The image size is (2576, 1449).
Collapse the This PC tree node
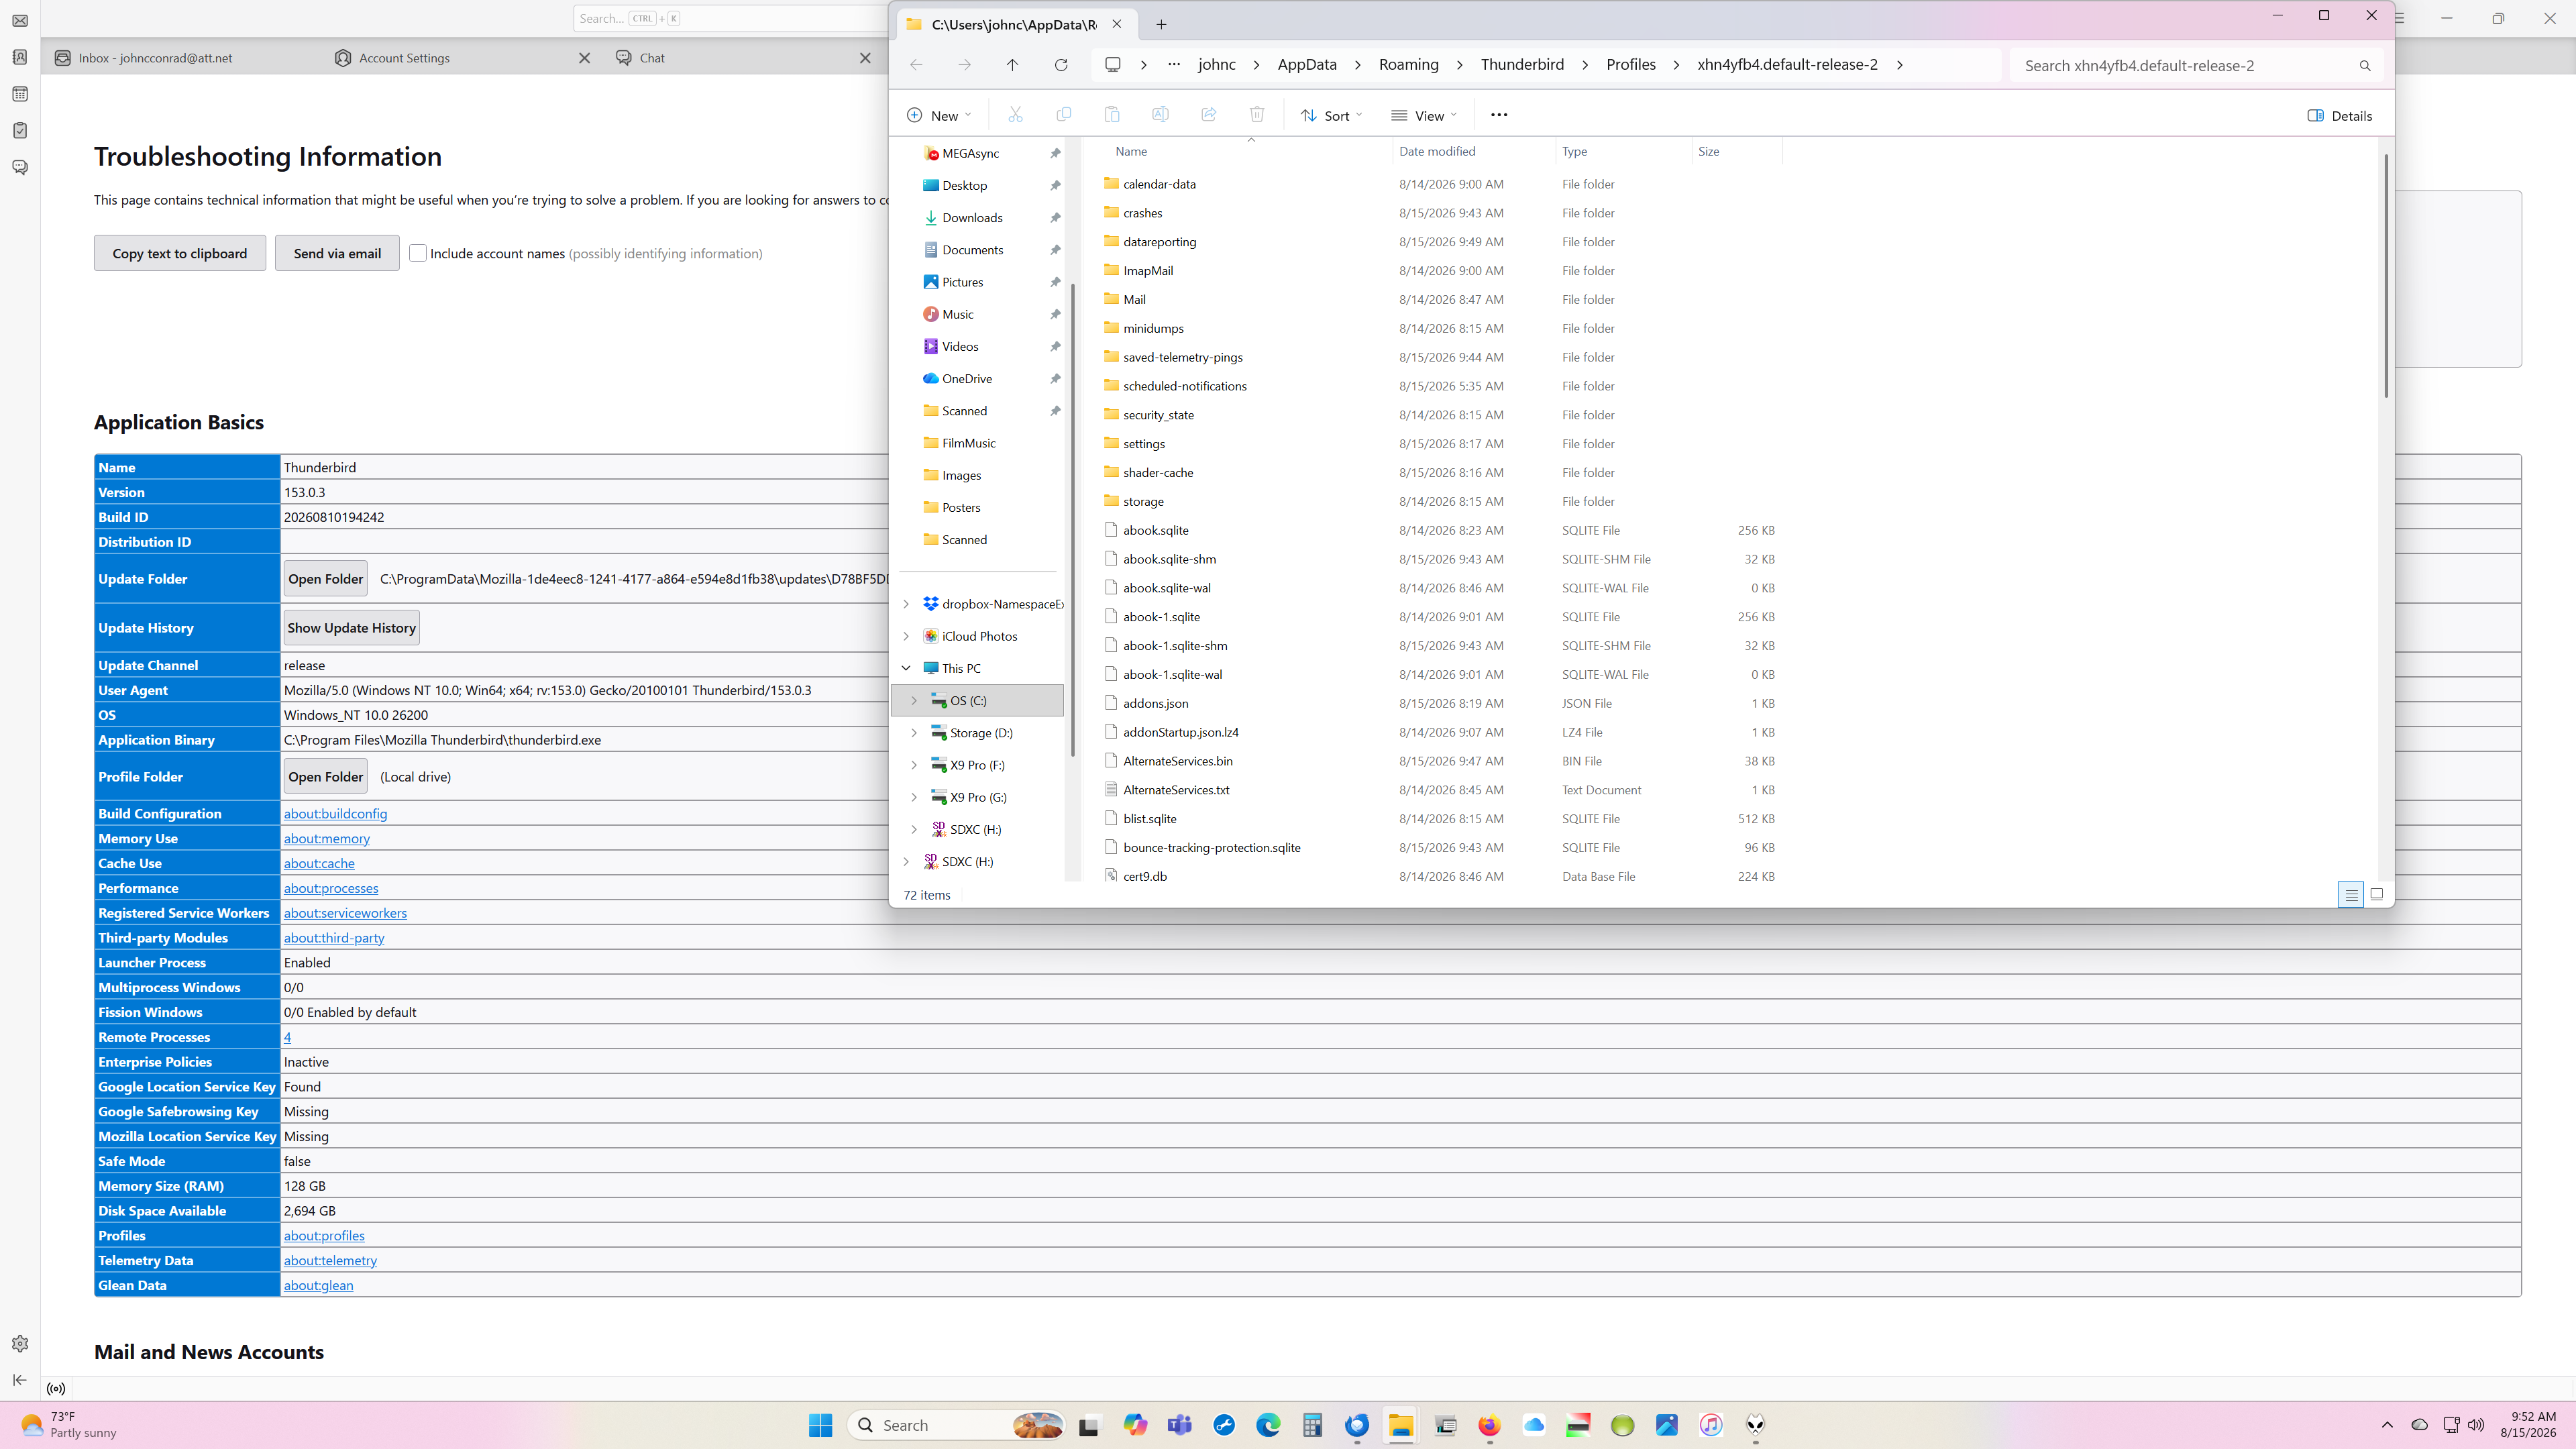pyautogui.click(x=906, y=668)
